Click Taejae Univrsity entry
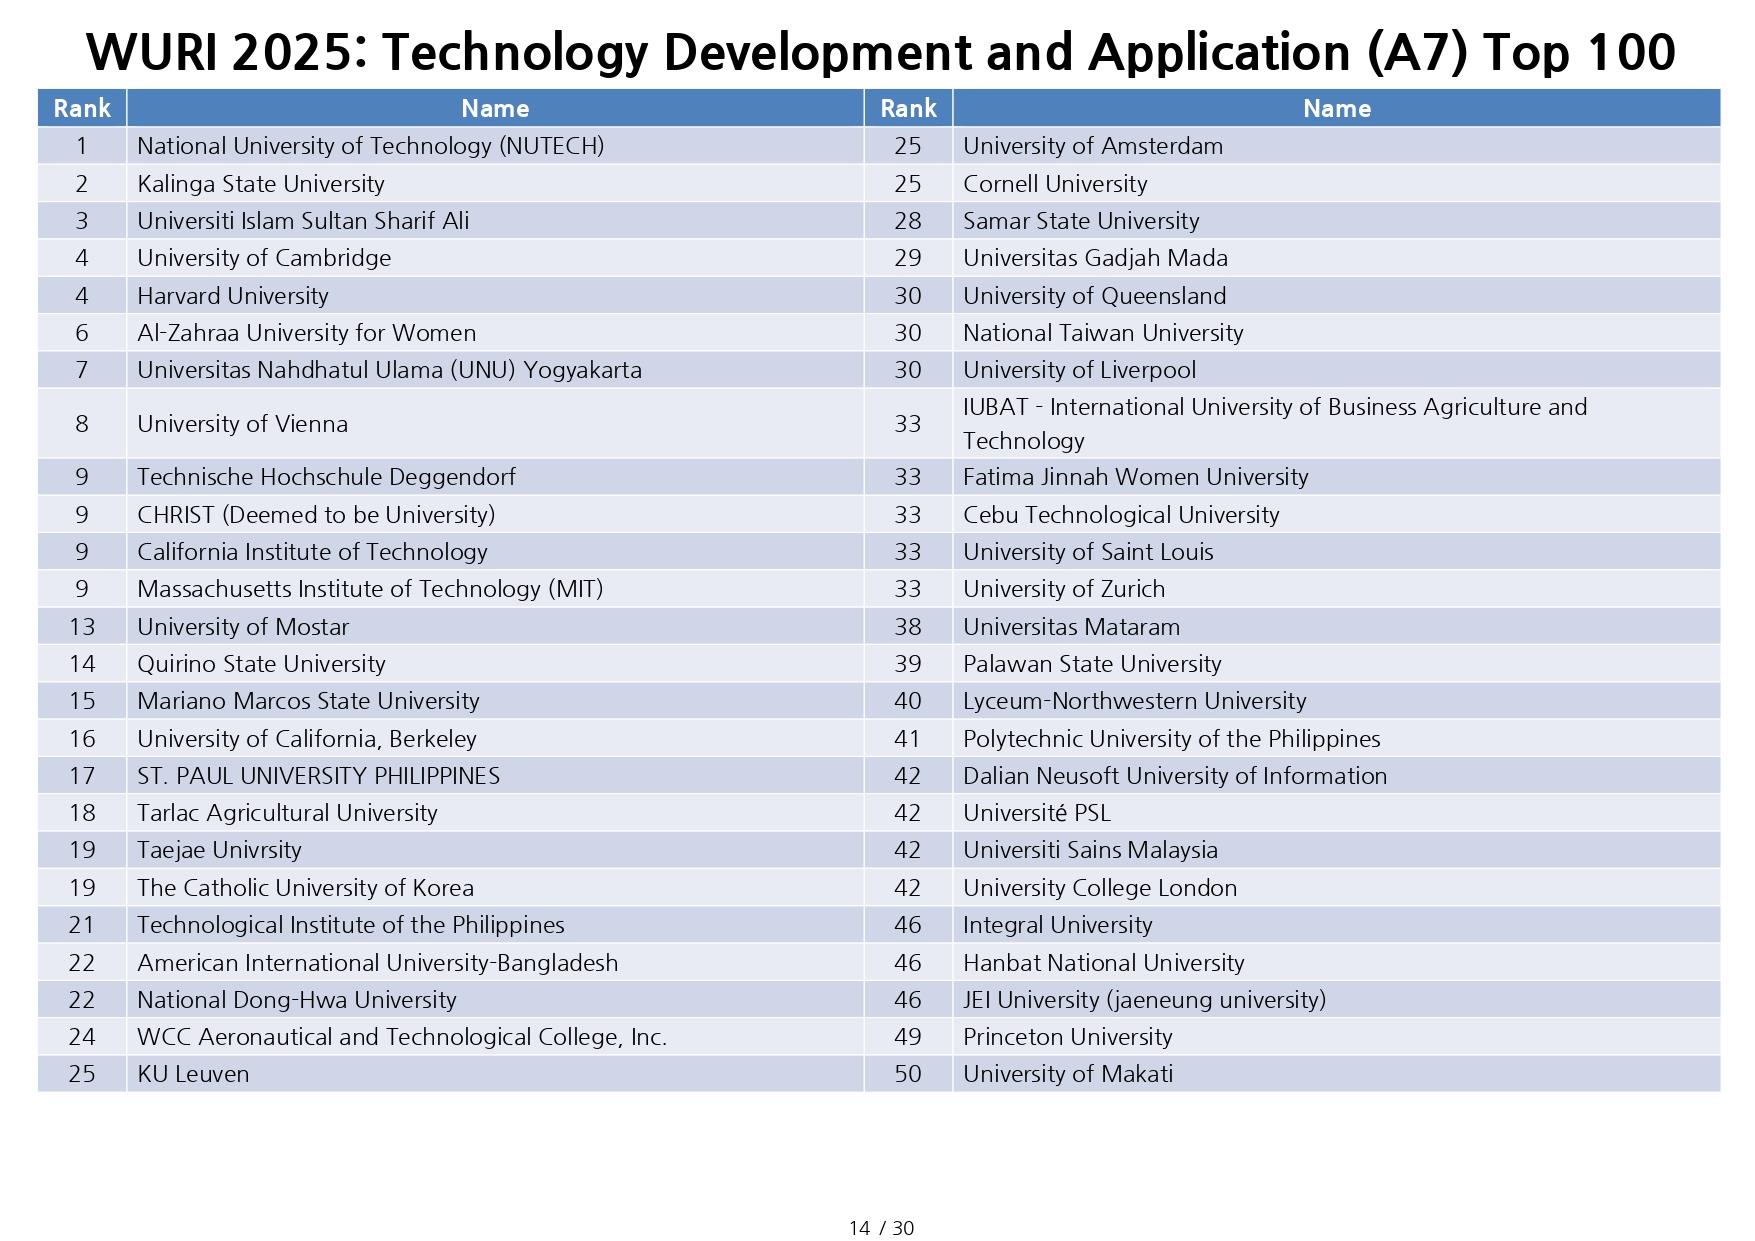1755x1241 pixels. (219, 850)
